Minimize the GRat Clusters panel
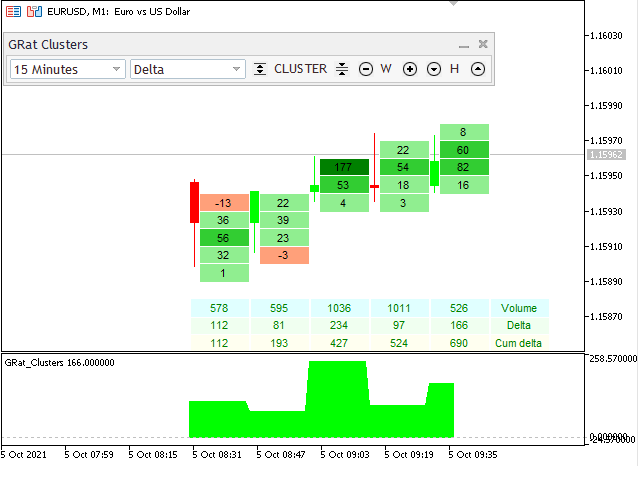 click(x=464, y=45)
